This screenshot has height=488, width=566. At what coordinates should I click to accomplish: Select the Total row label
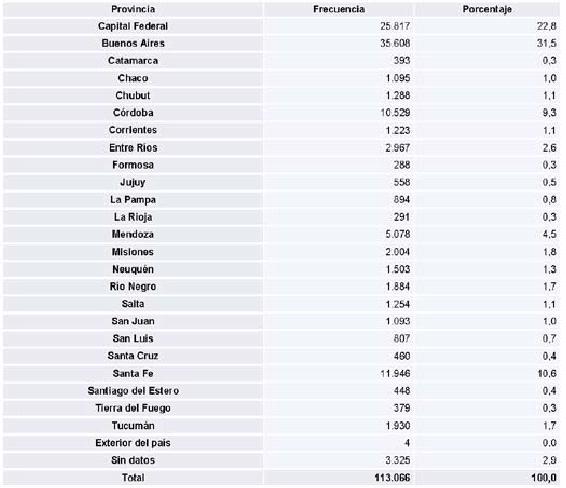(133, 478)
